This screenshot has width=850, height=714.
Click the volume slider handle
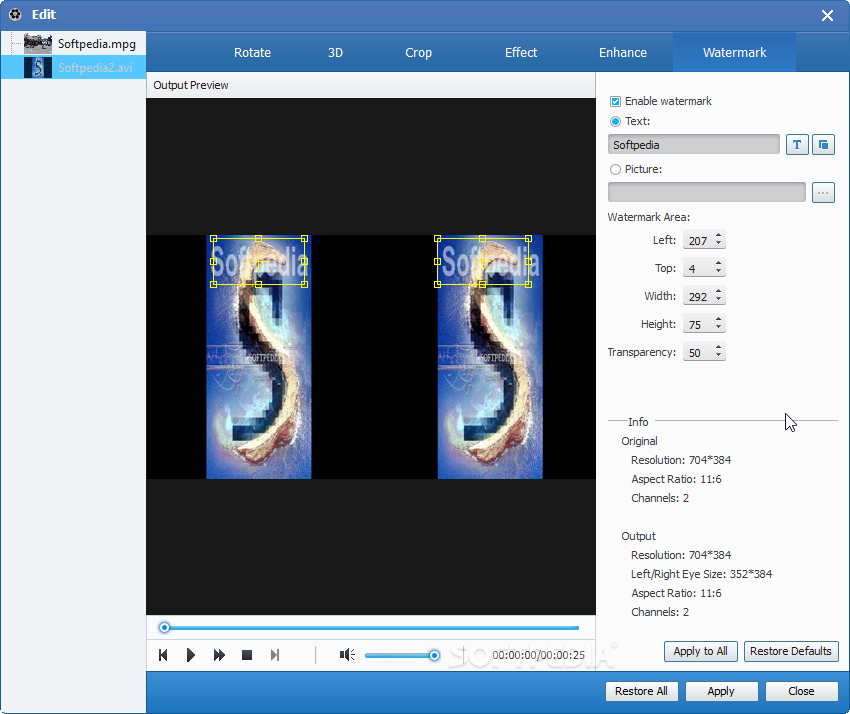pos(434,655)
